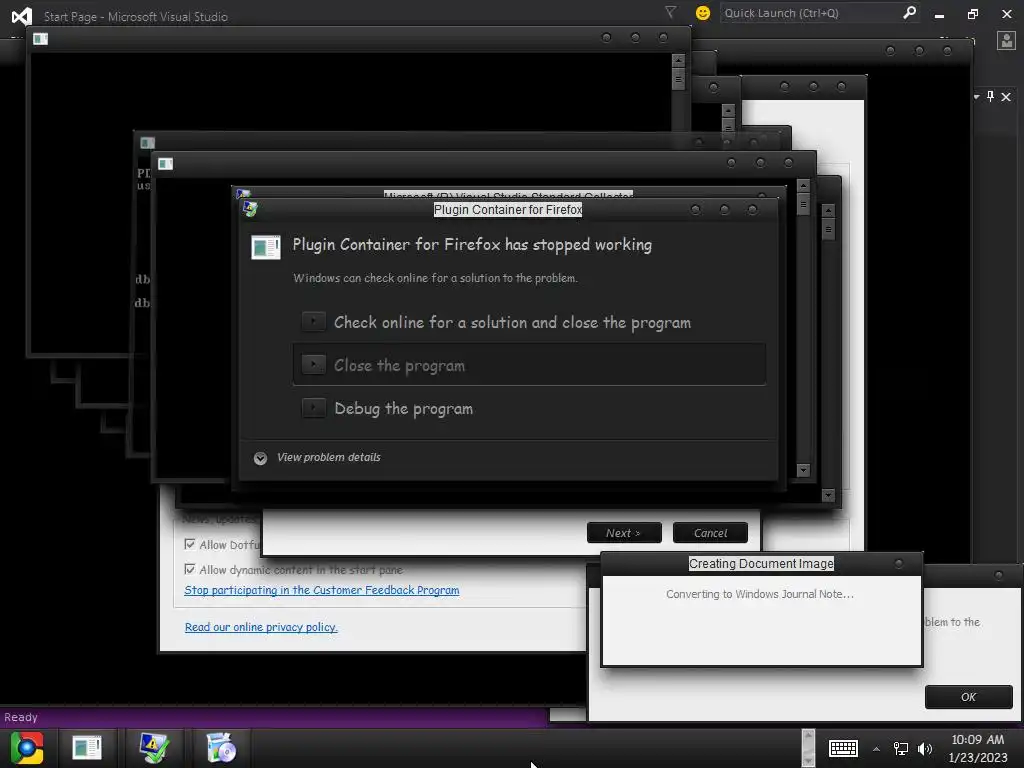Click the third console window's title icon
1024x768 pixels.
click(165, 163)
